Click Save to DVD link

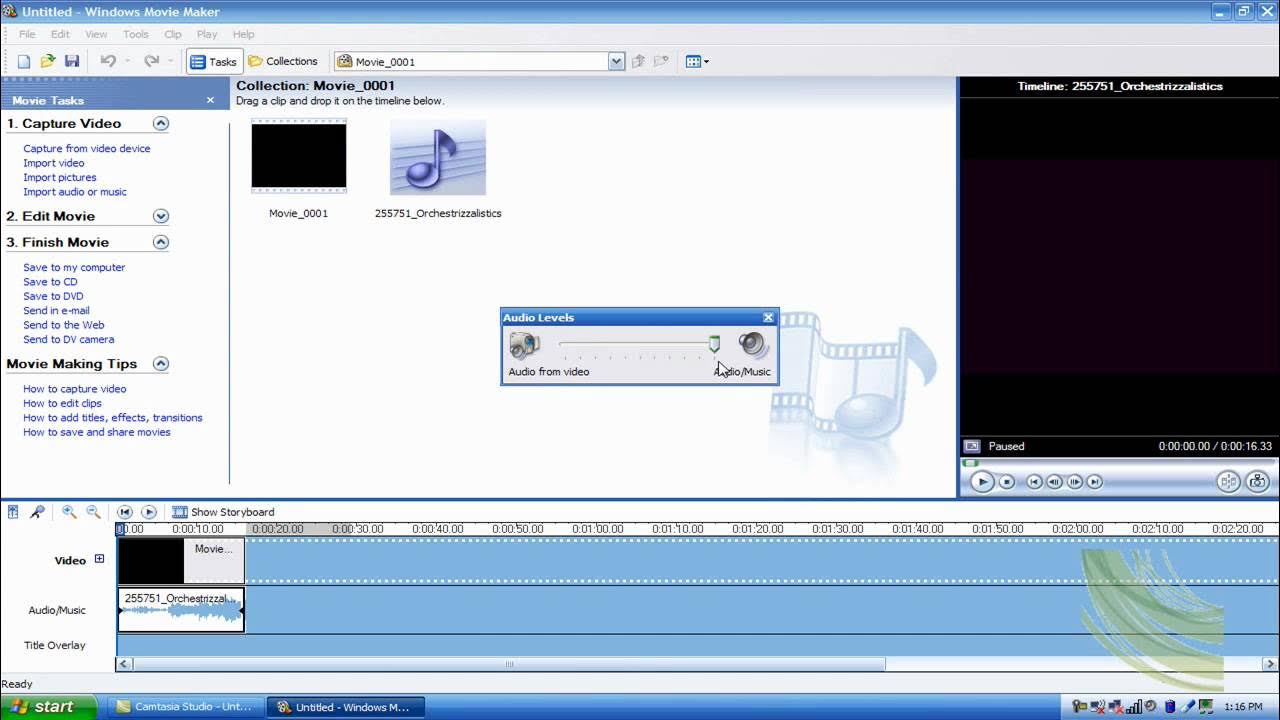pyautogui.click(x=53, y=296)
